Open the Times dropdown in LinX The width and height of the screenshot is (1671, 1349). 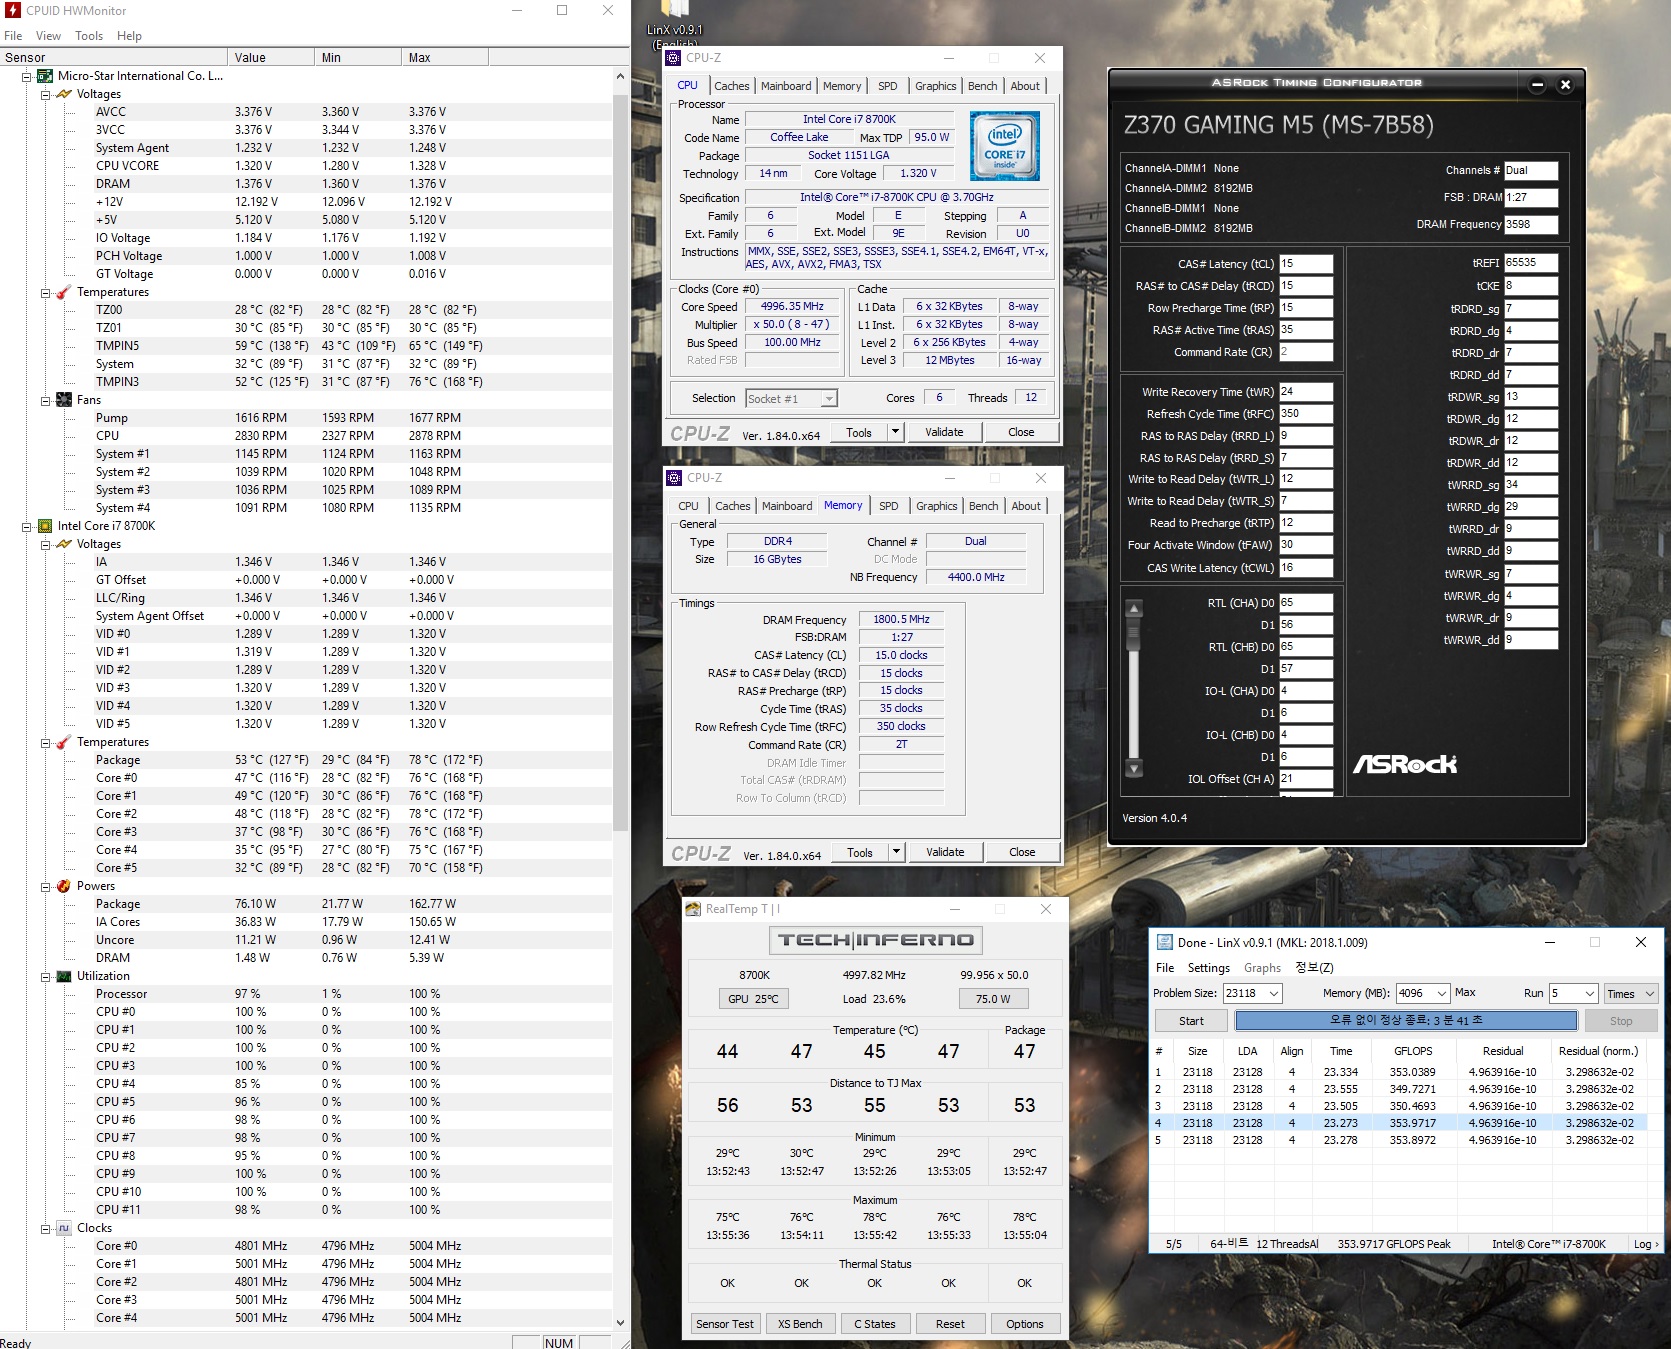coord(1631,993)
